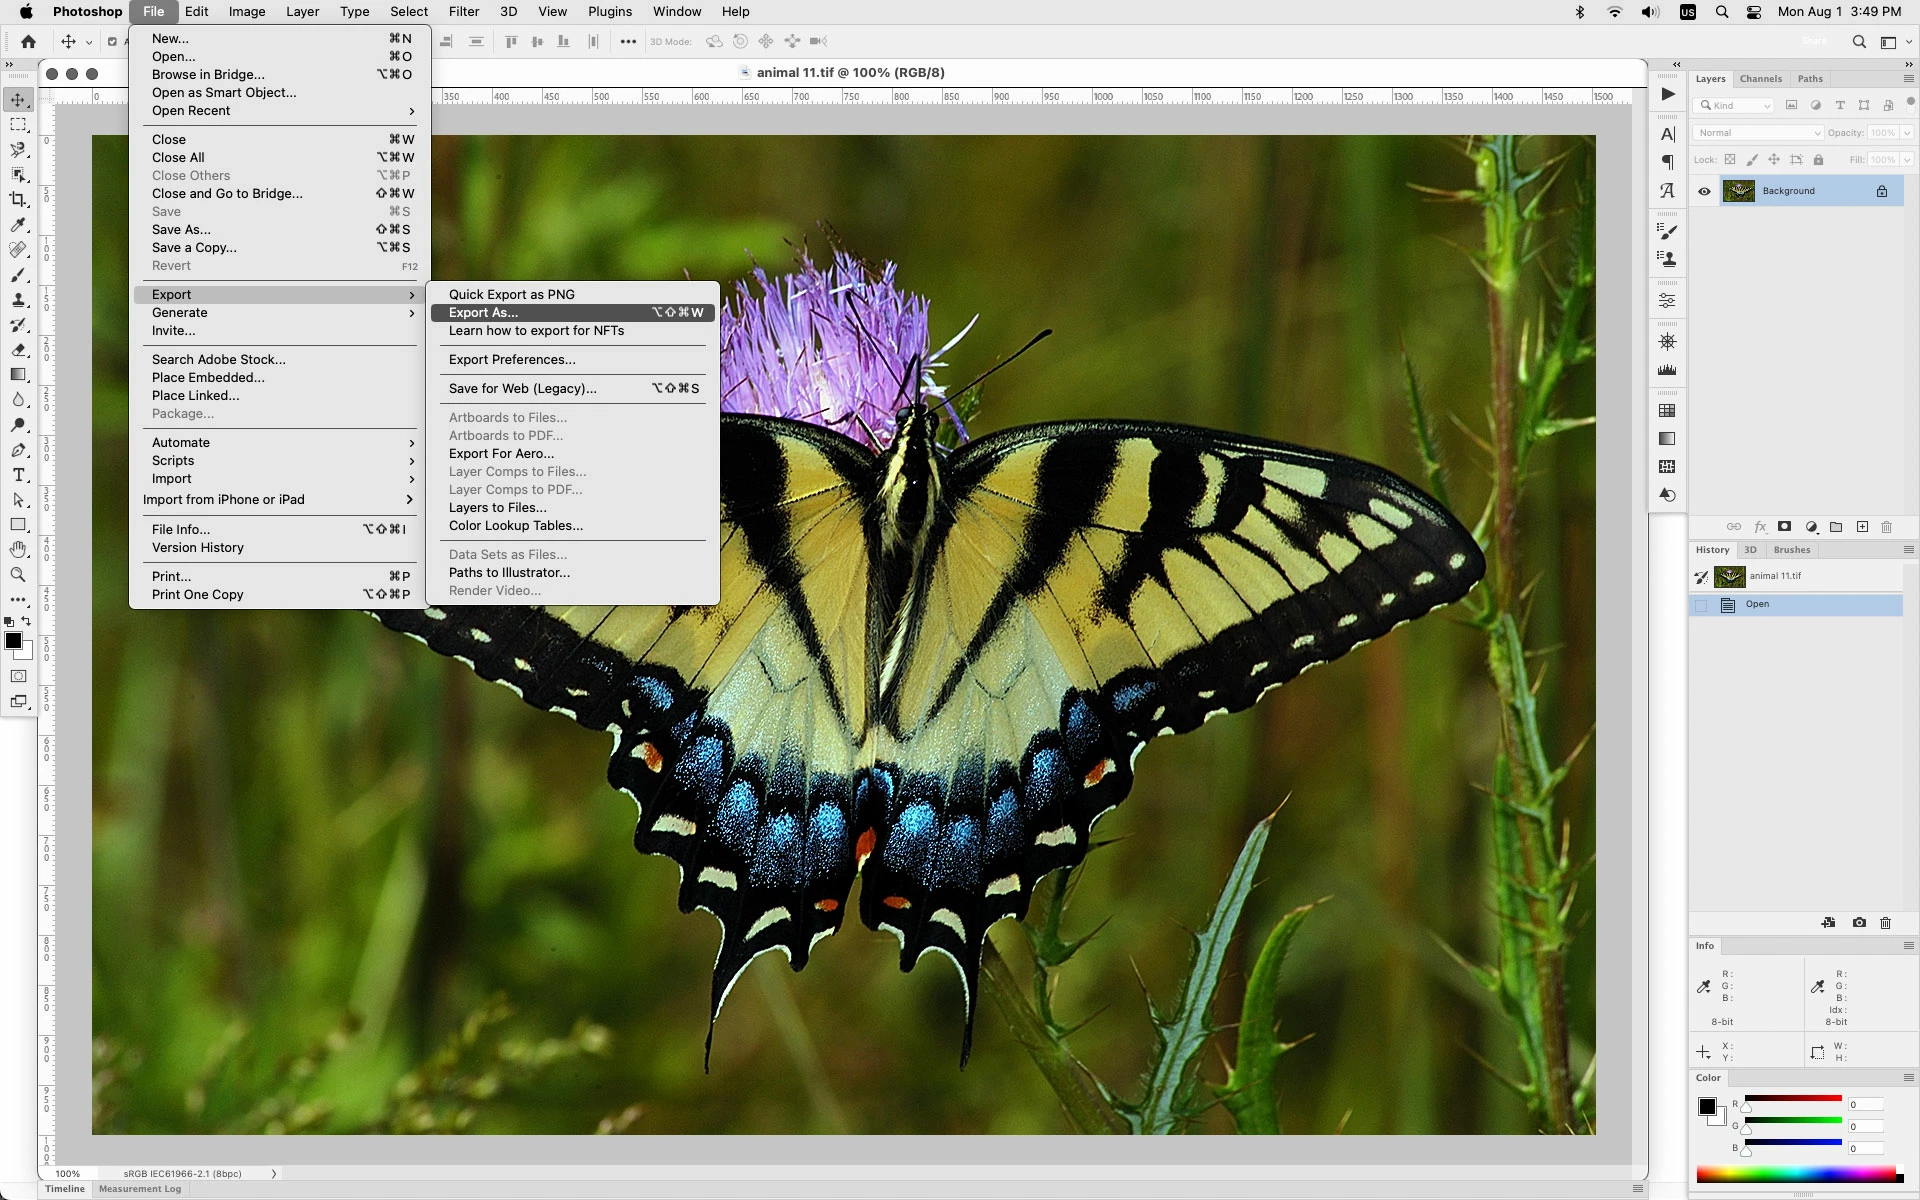Open the layer Kind filter dropdown
Image resolution: width=1920 pixels, height=1200 pixels.
tap(1735, 106)
